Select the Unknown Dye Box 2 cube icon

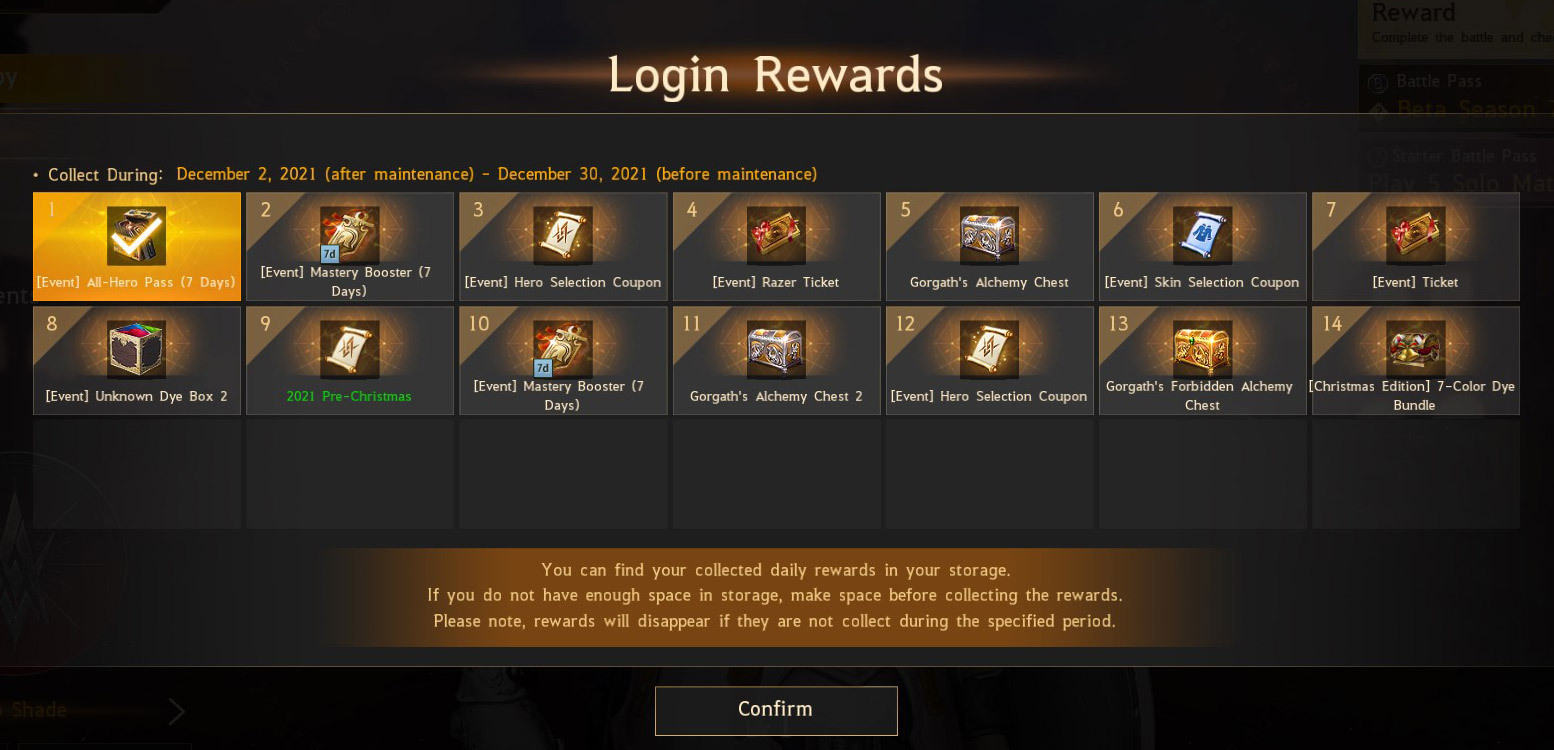137,350
